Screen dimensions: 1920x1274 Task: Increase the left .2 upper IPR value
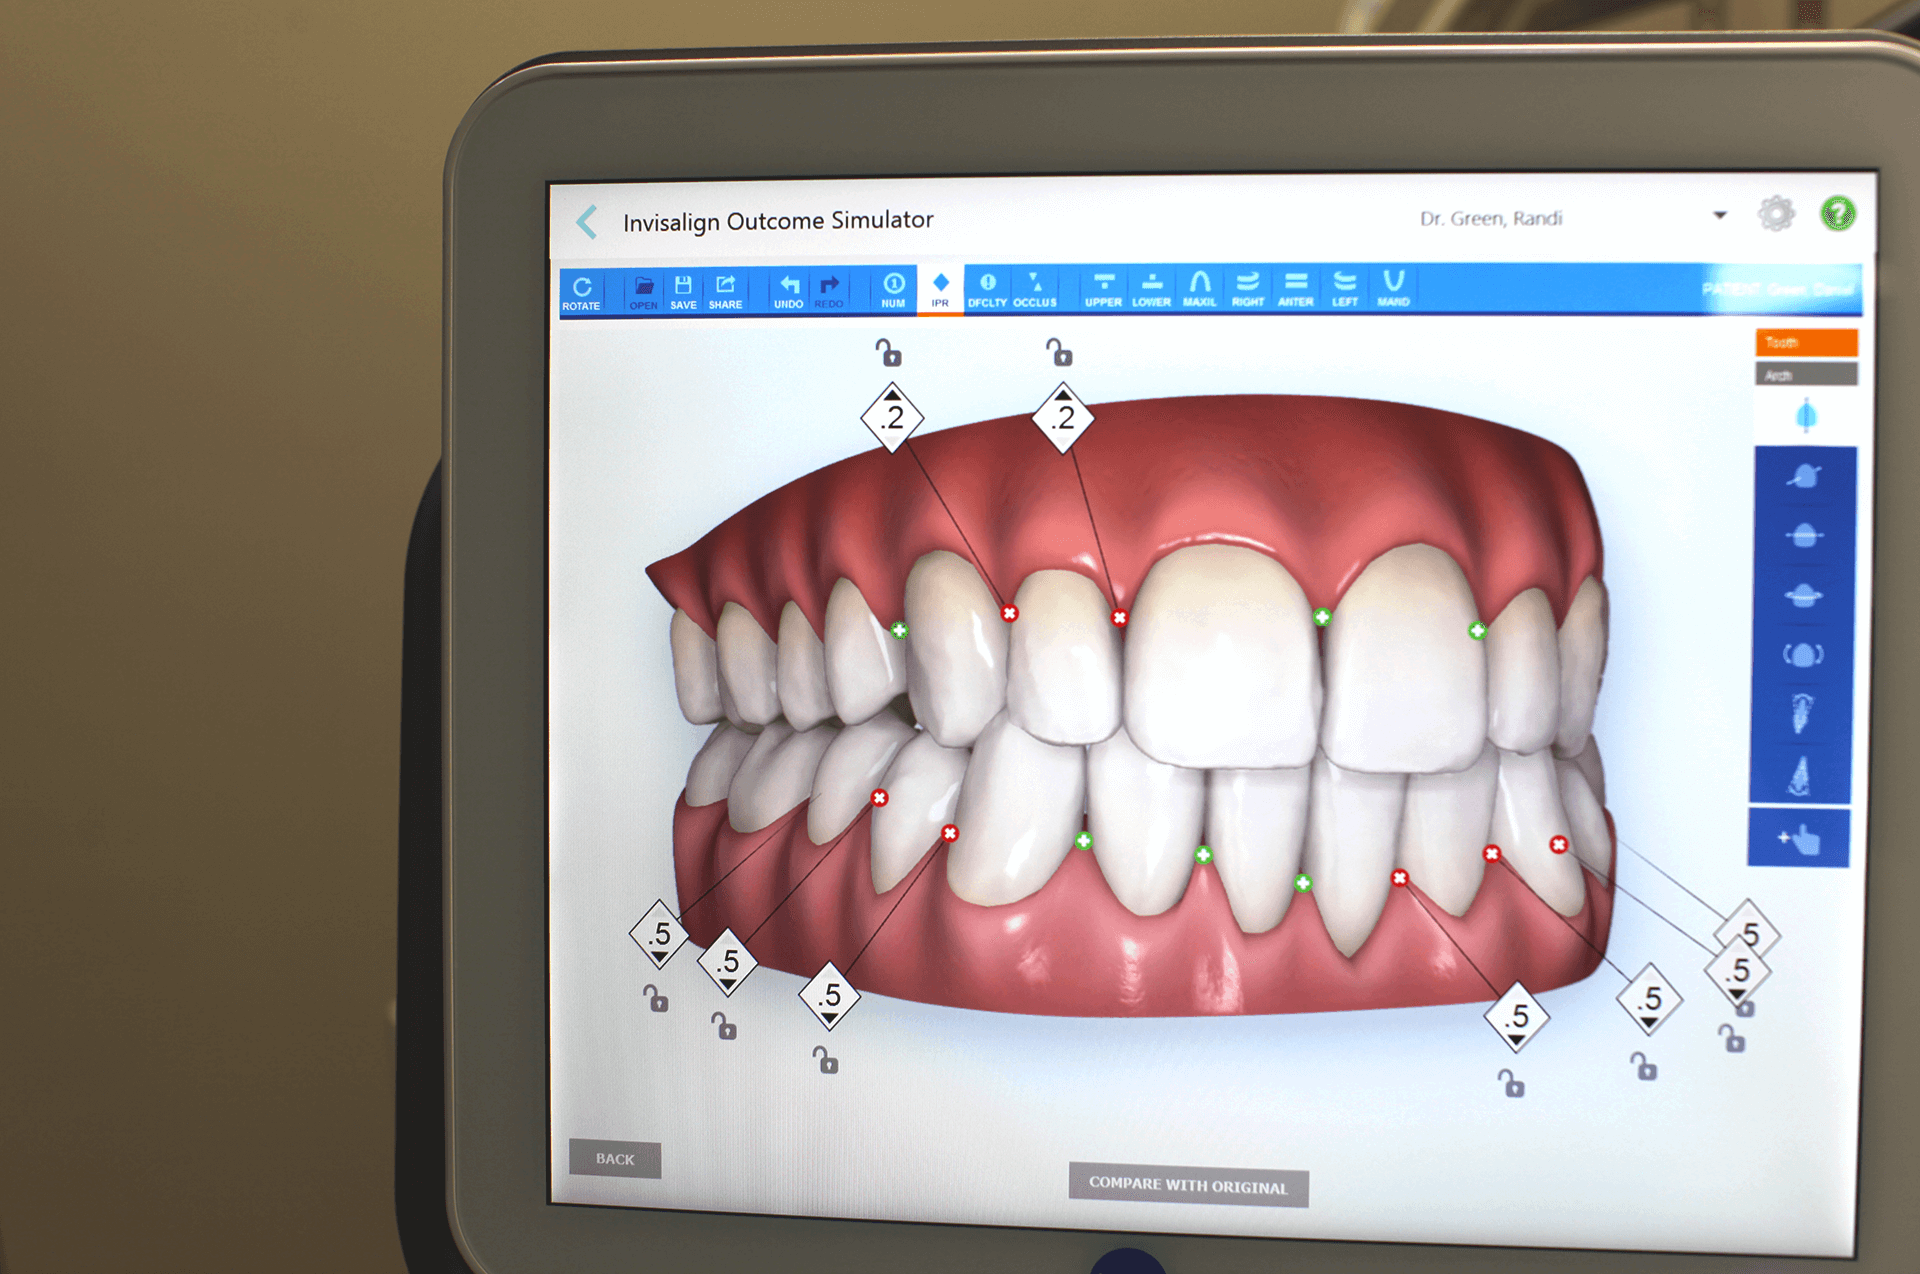[892, 396]
